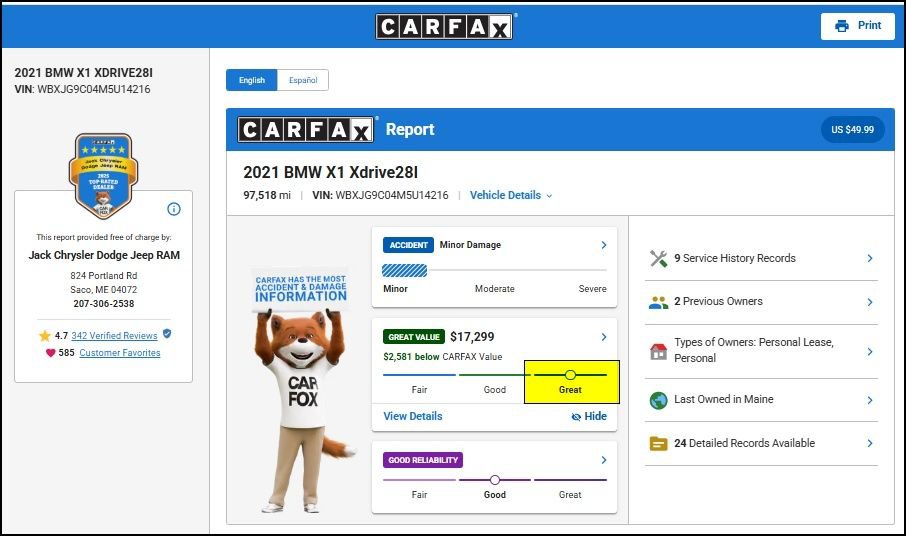Click the ACCIDENT badge label
The image size is (906, 536).
click(408, 245)
